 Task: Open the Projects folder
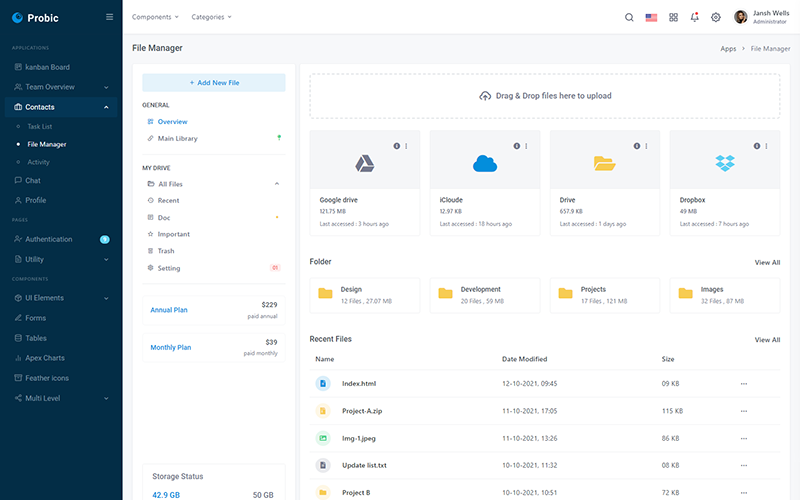[x=605, y=295]
